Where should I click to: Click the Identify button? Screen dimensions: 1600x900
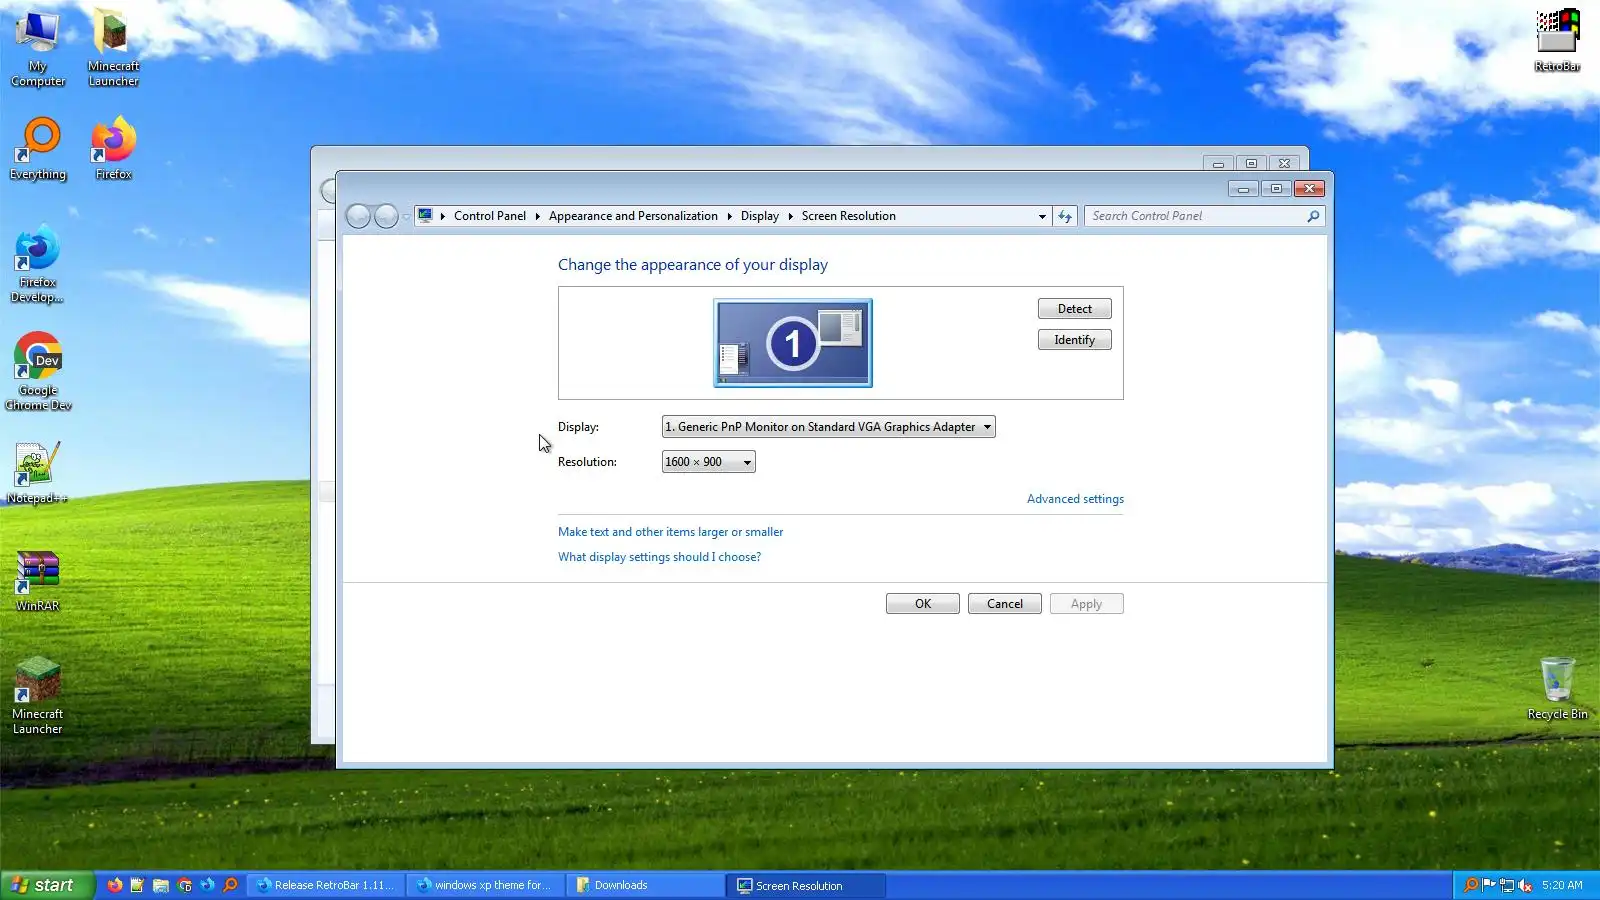1075,340
